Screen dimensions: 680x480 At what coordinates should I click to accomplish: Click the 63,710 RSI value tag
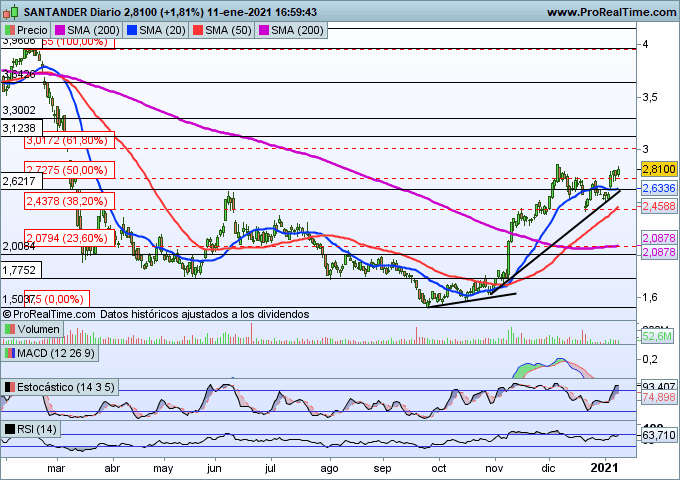point(659,435)
